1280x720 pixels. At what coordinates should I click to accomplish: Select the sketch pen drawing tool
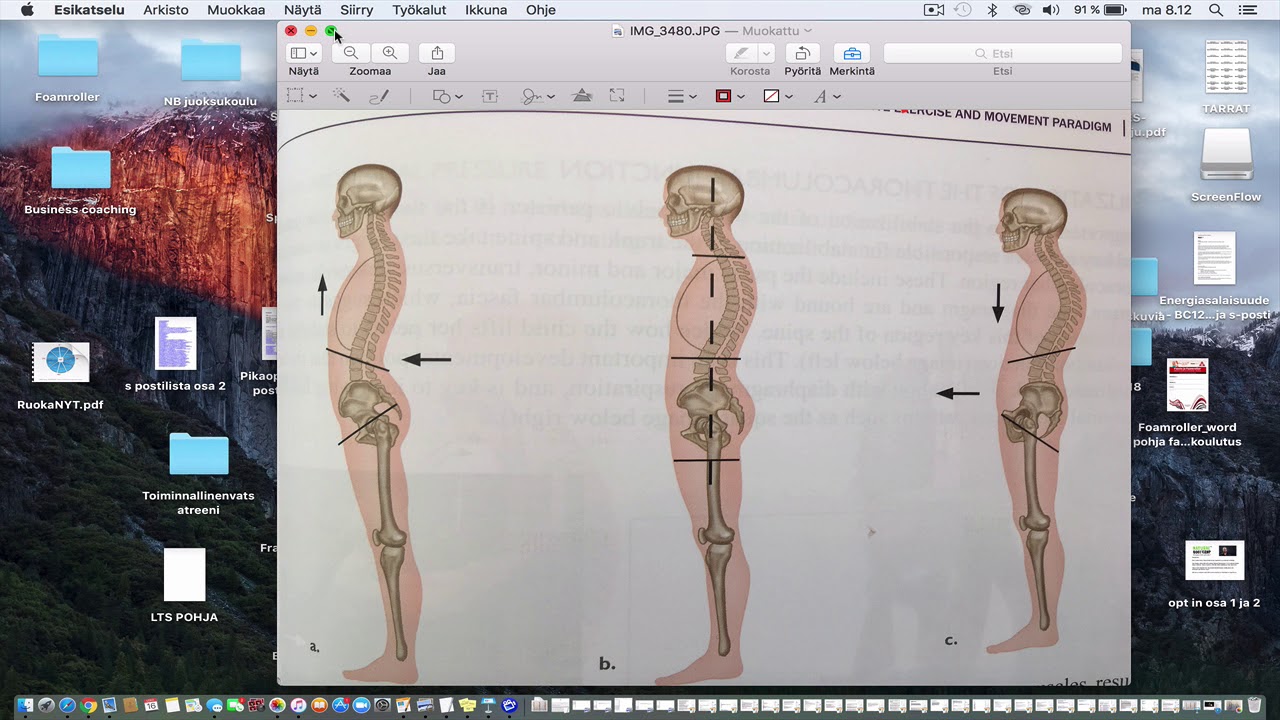point(379,96)
